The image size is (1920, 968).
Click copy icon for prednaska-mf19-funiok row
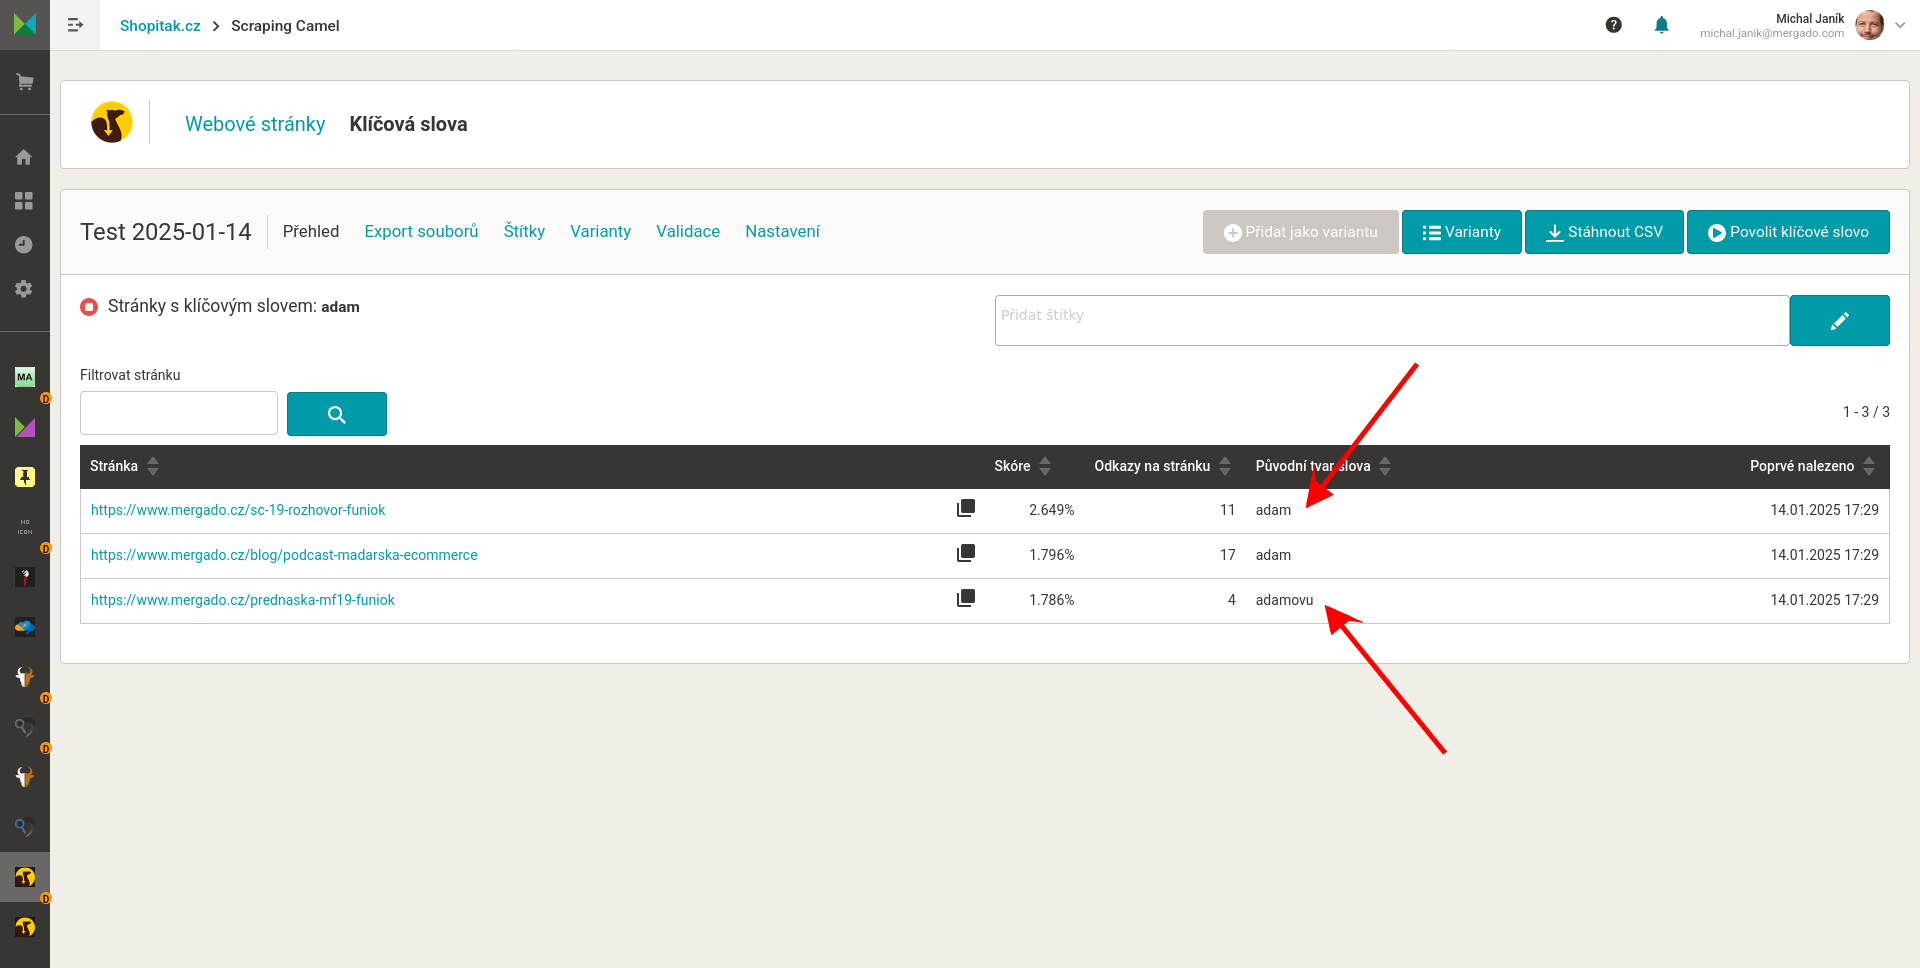coord(965,599)
